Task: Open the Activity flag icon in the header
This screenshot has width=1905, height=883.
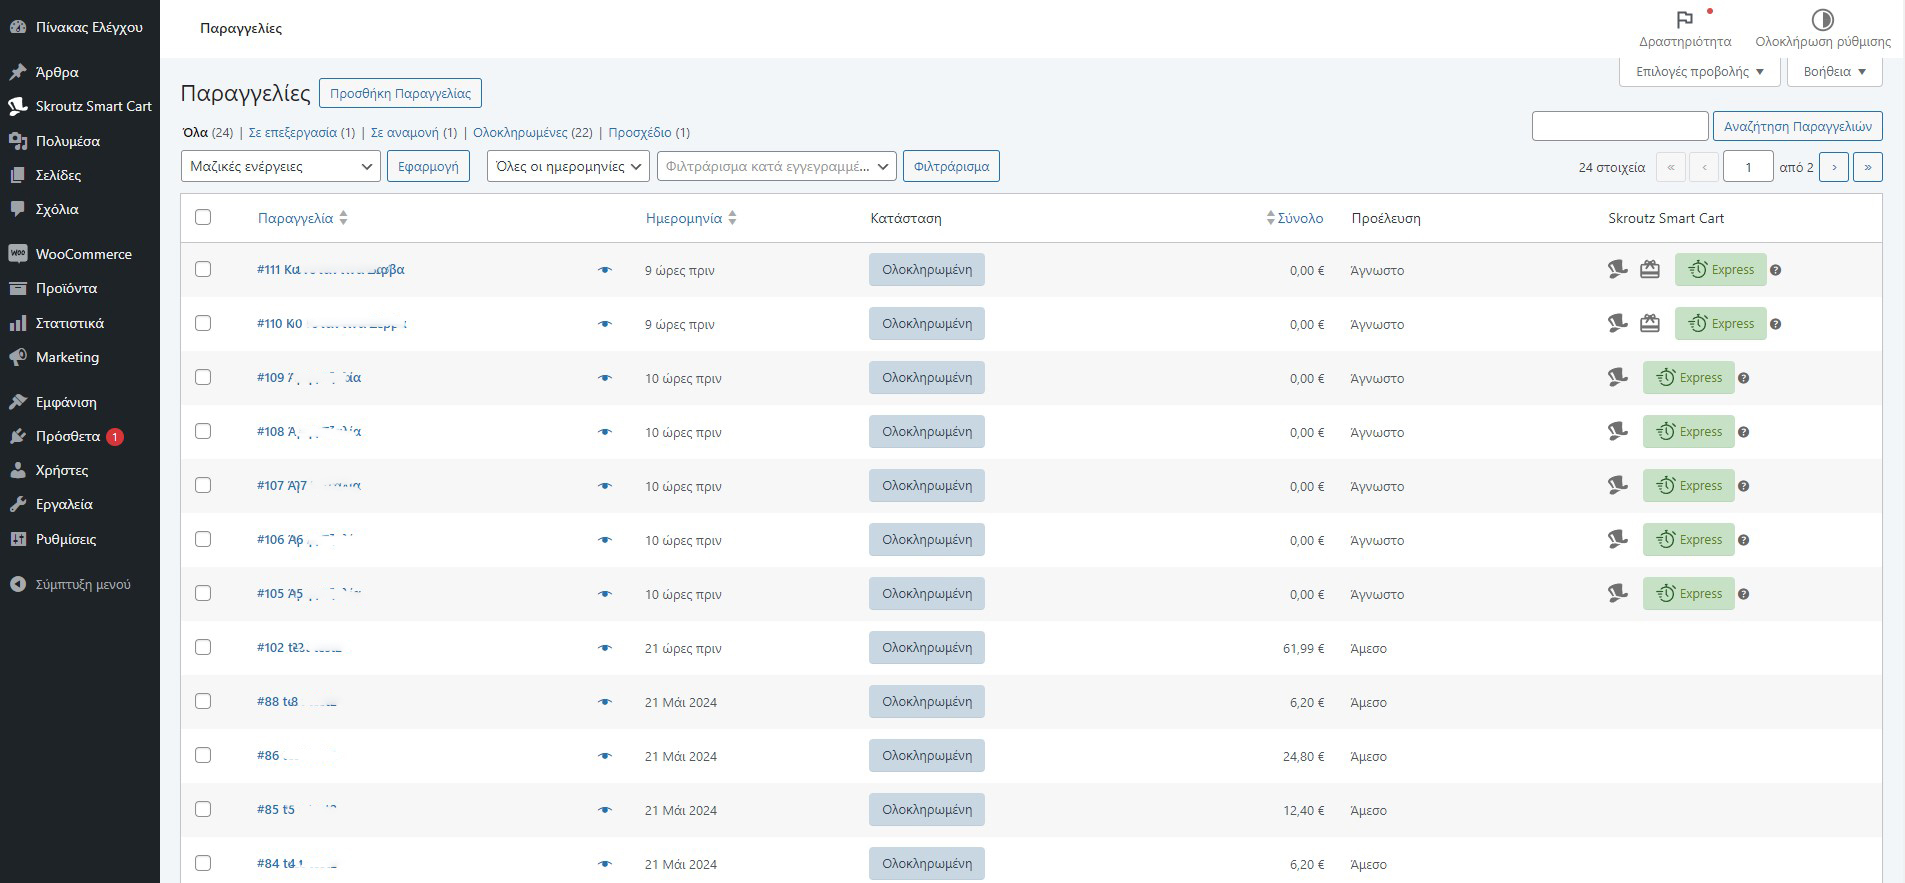Action: coord(1684,20)
